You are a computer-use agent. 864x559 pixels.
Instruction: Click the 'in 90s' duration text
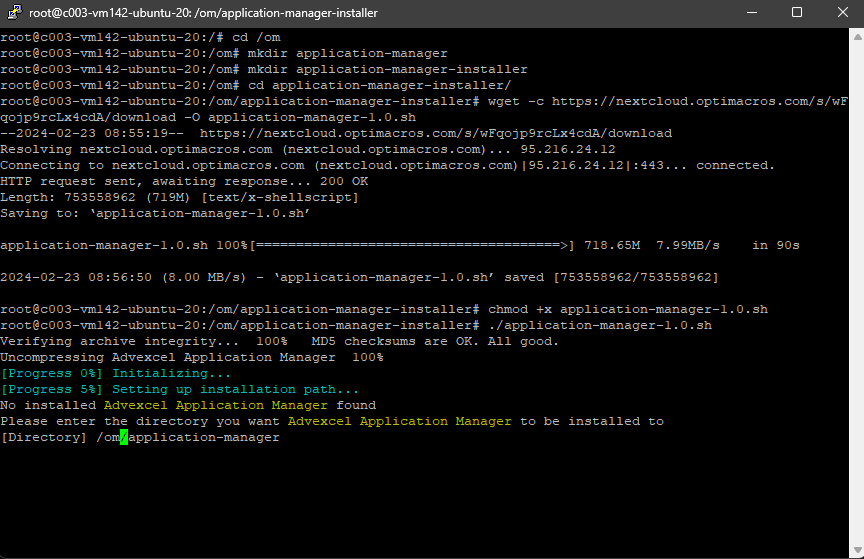pos(776,245)
